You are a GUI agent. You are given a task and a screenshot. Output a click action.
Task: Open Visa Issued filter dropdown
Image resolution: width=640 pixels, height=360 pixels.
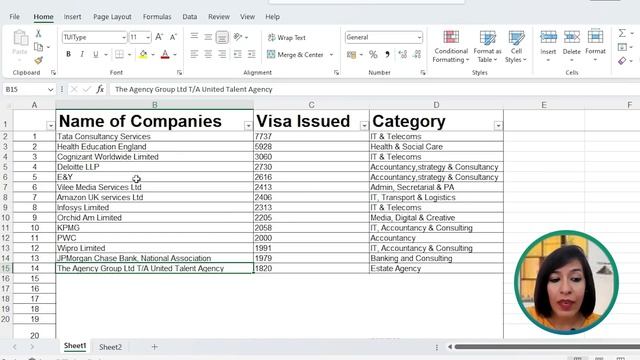click(x=364, y=126)
